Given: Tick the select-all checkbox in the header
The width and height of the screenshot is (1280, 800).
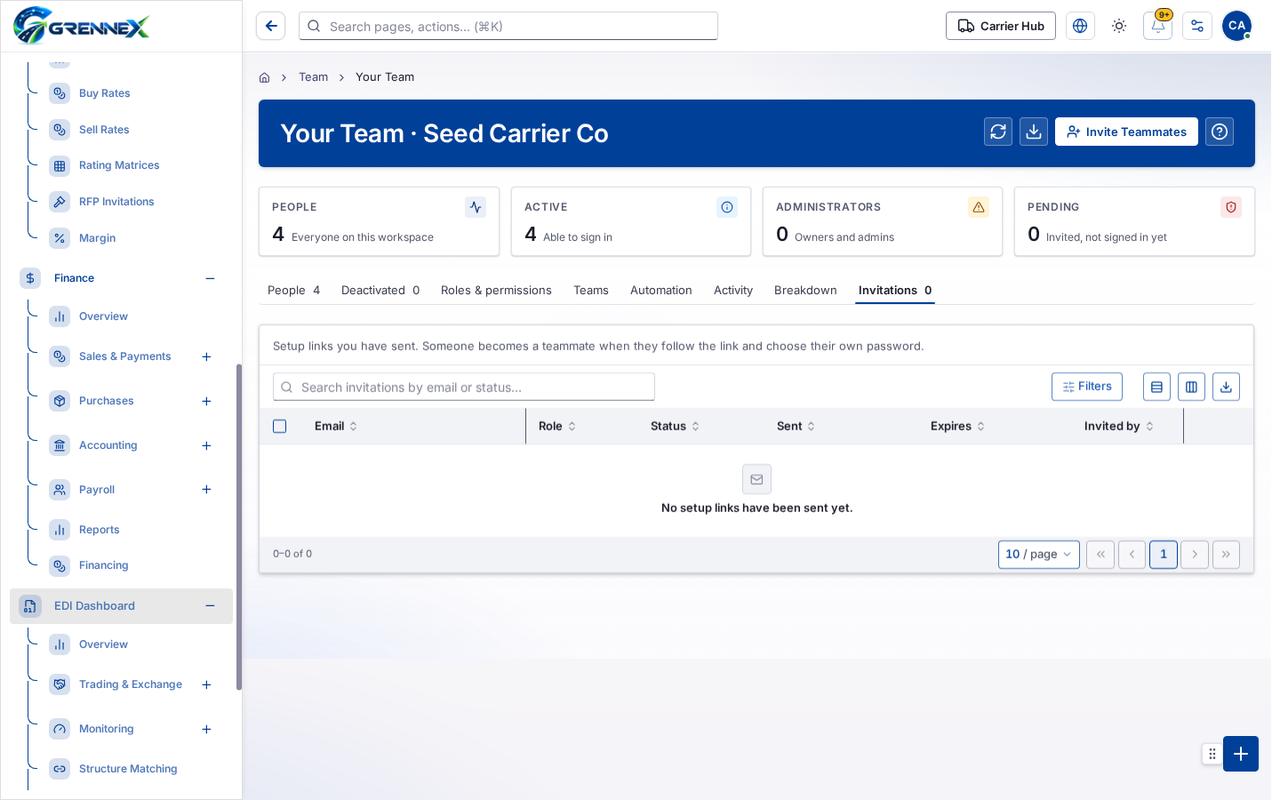Looking at the screenshot, I should pos(280,426).
